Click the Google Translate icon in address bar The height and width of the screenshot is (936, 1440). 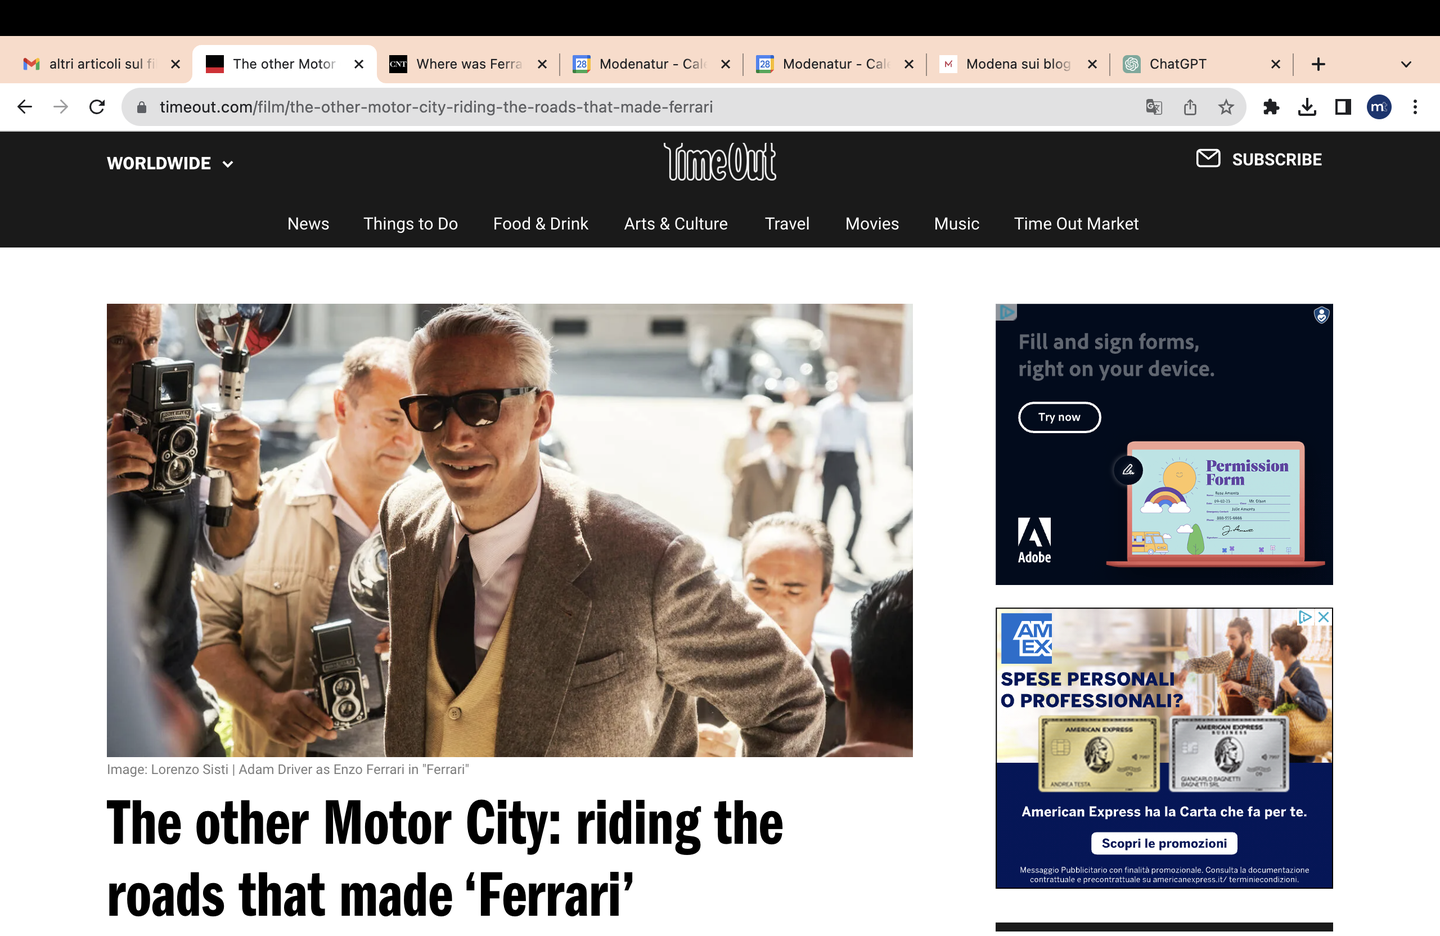pos(1154,107)
